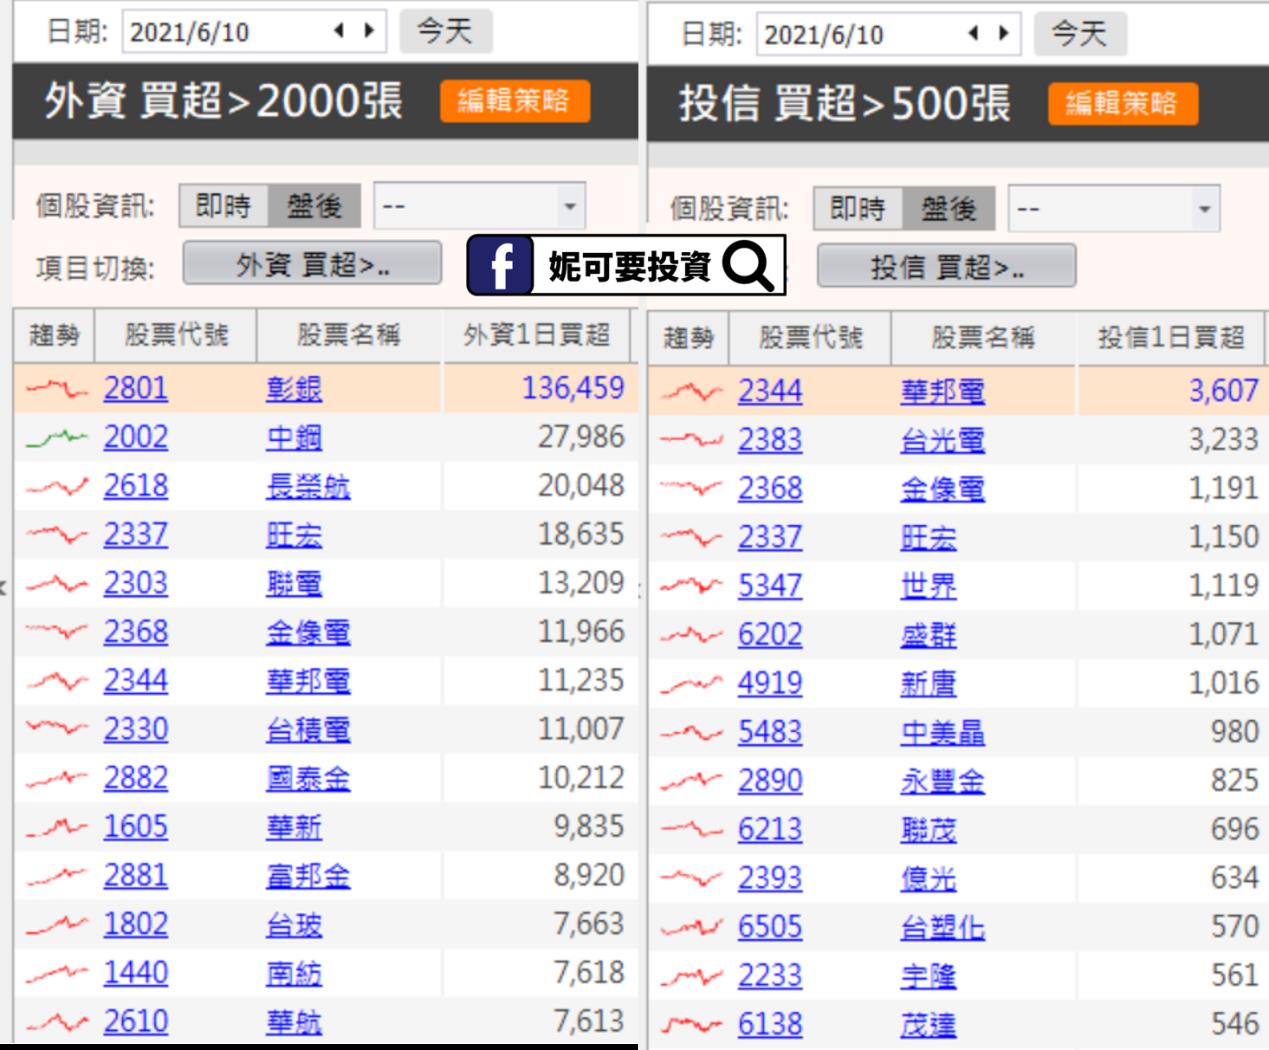Click trend sparkline for 1605 華新
1269x1050 pixels.
(57, 827)
